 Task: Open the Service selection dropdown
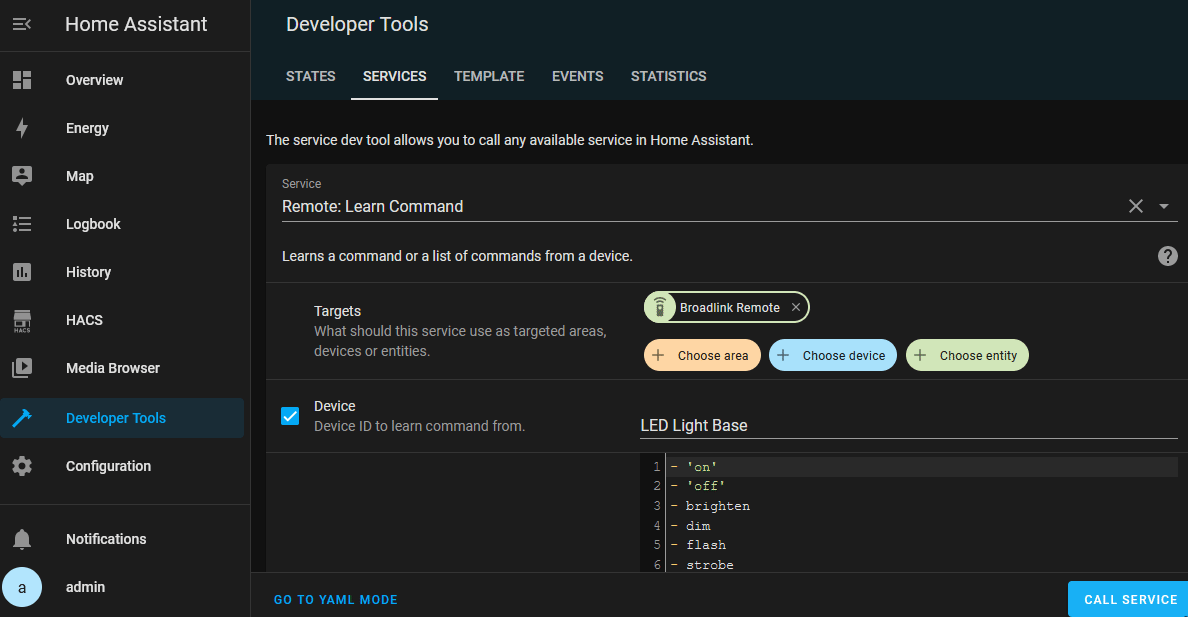[x=1163, y=205]
